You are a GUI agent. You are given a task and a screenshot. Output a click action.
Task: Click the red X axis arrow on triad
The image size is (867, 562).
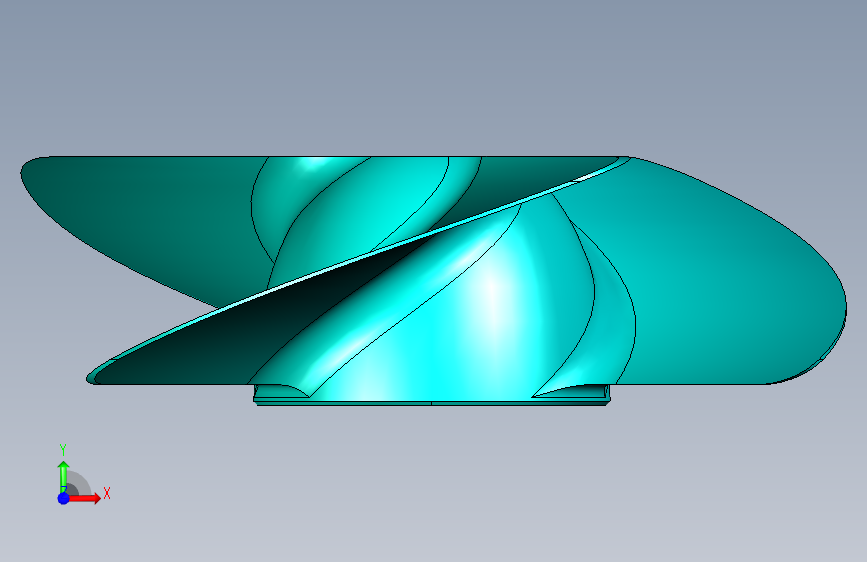tap(85, 498)
